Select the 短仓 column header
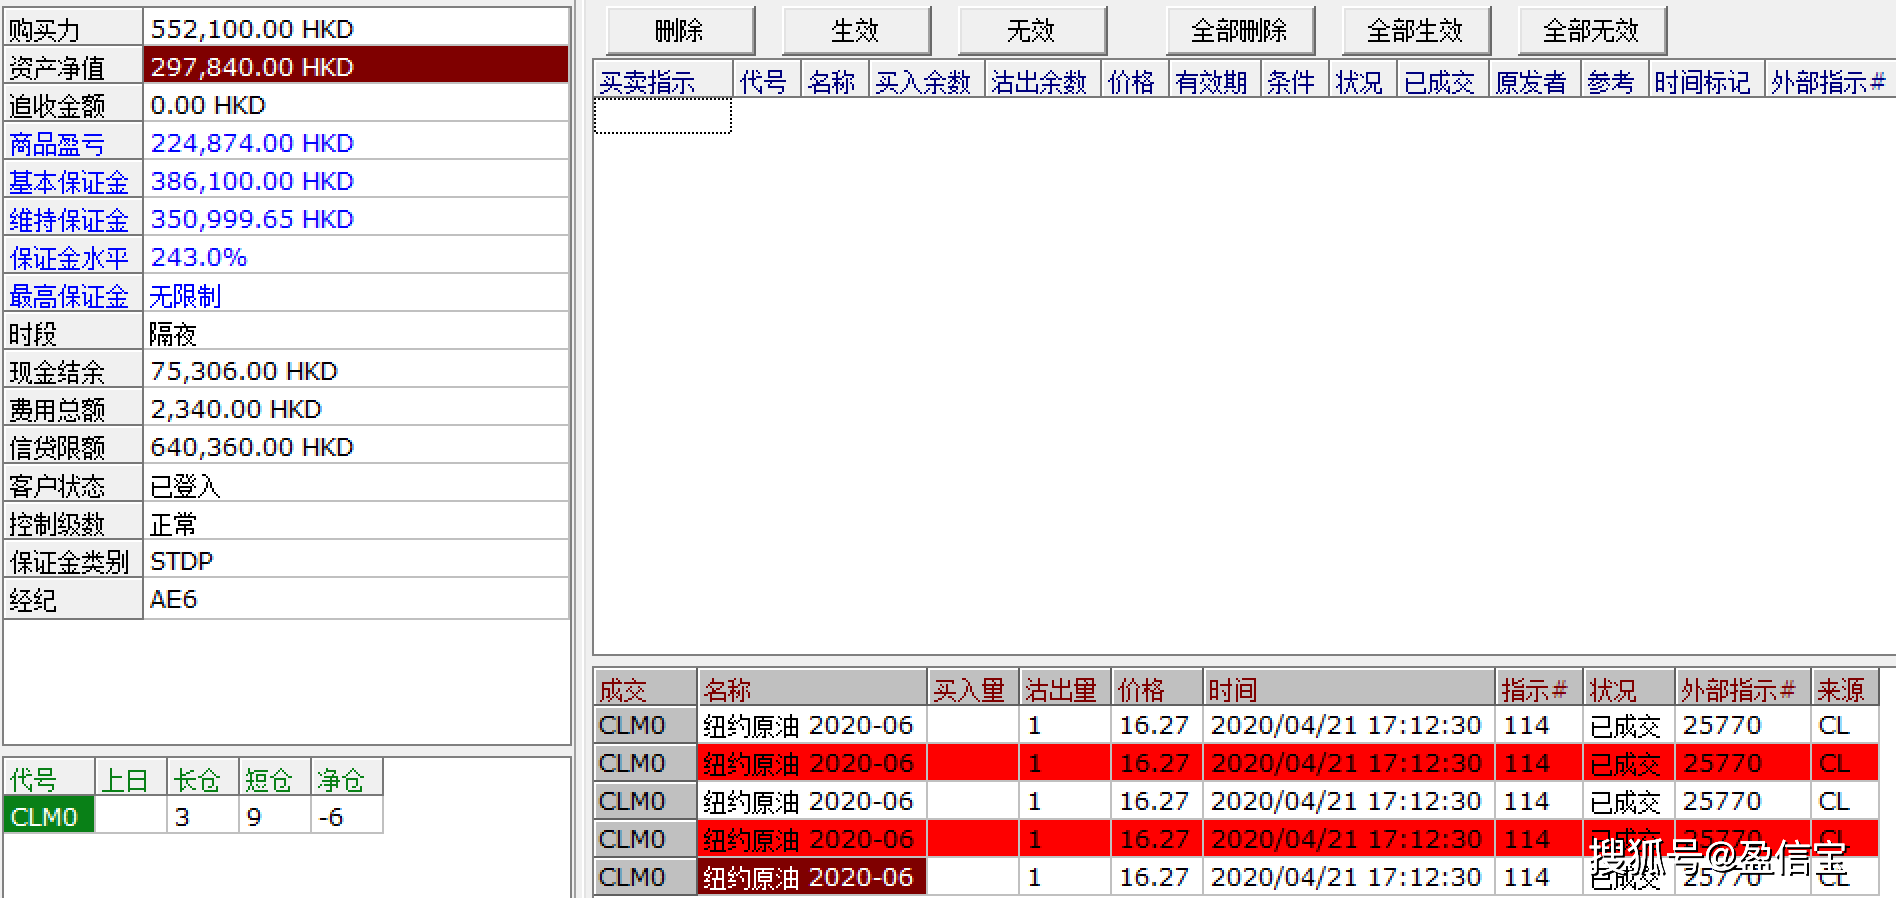This screenshot has height=898, width=1896. coord(275,779)
